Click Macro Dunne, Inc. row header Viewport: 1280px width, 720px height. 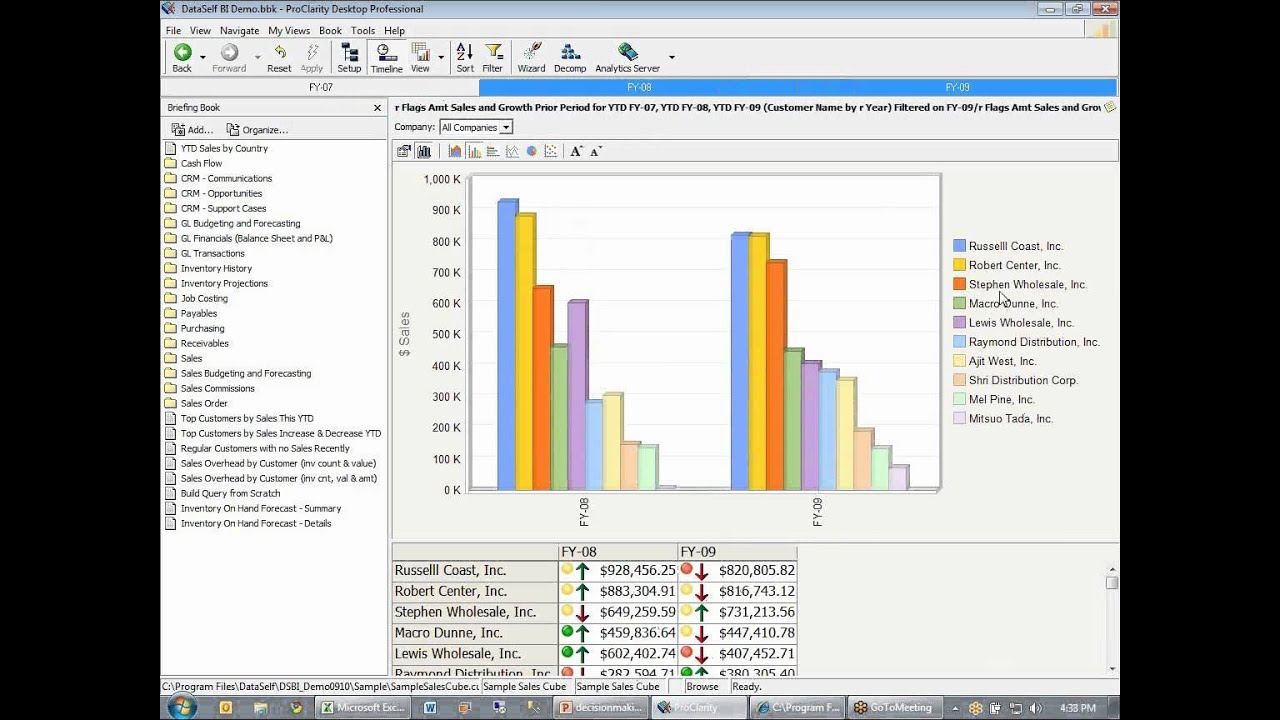coord(475,633)
